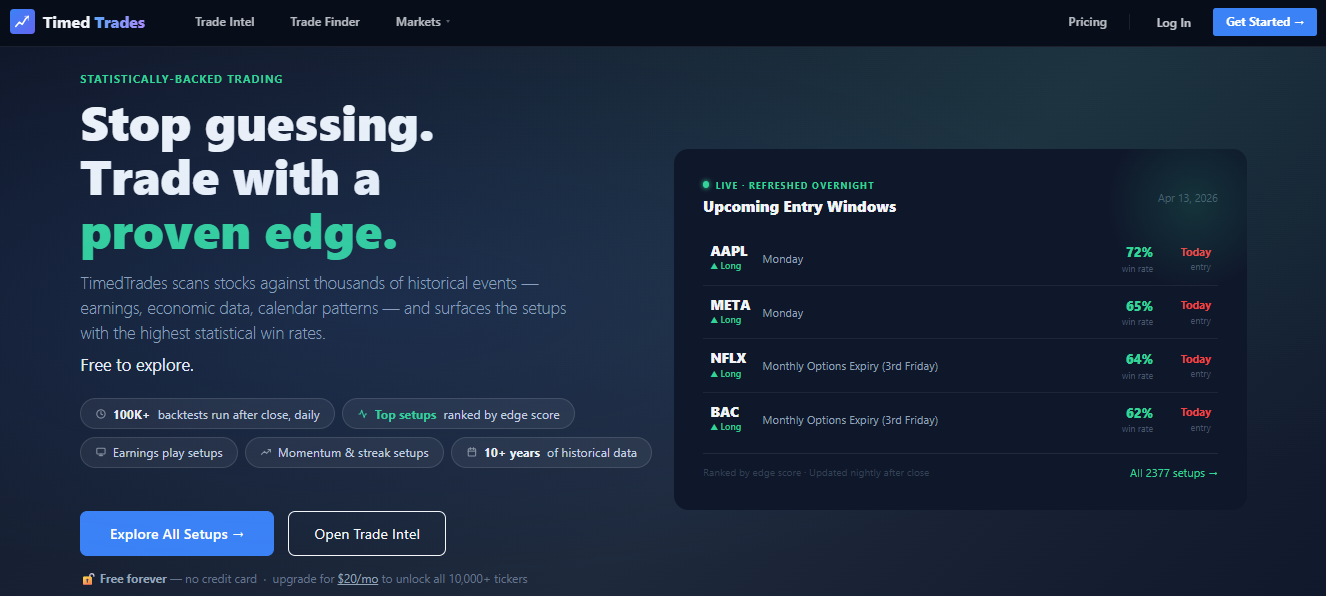Screen dimensions: 1326x596
Task: Click the Explore All Setups button
Action: [x=177, y=534]
